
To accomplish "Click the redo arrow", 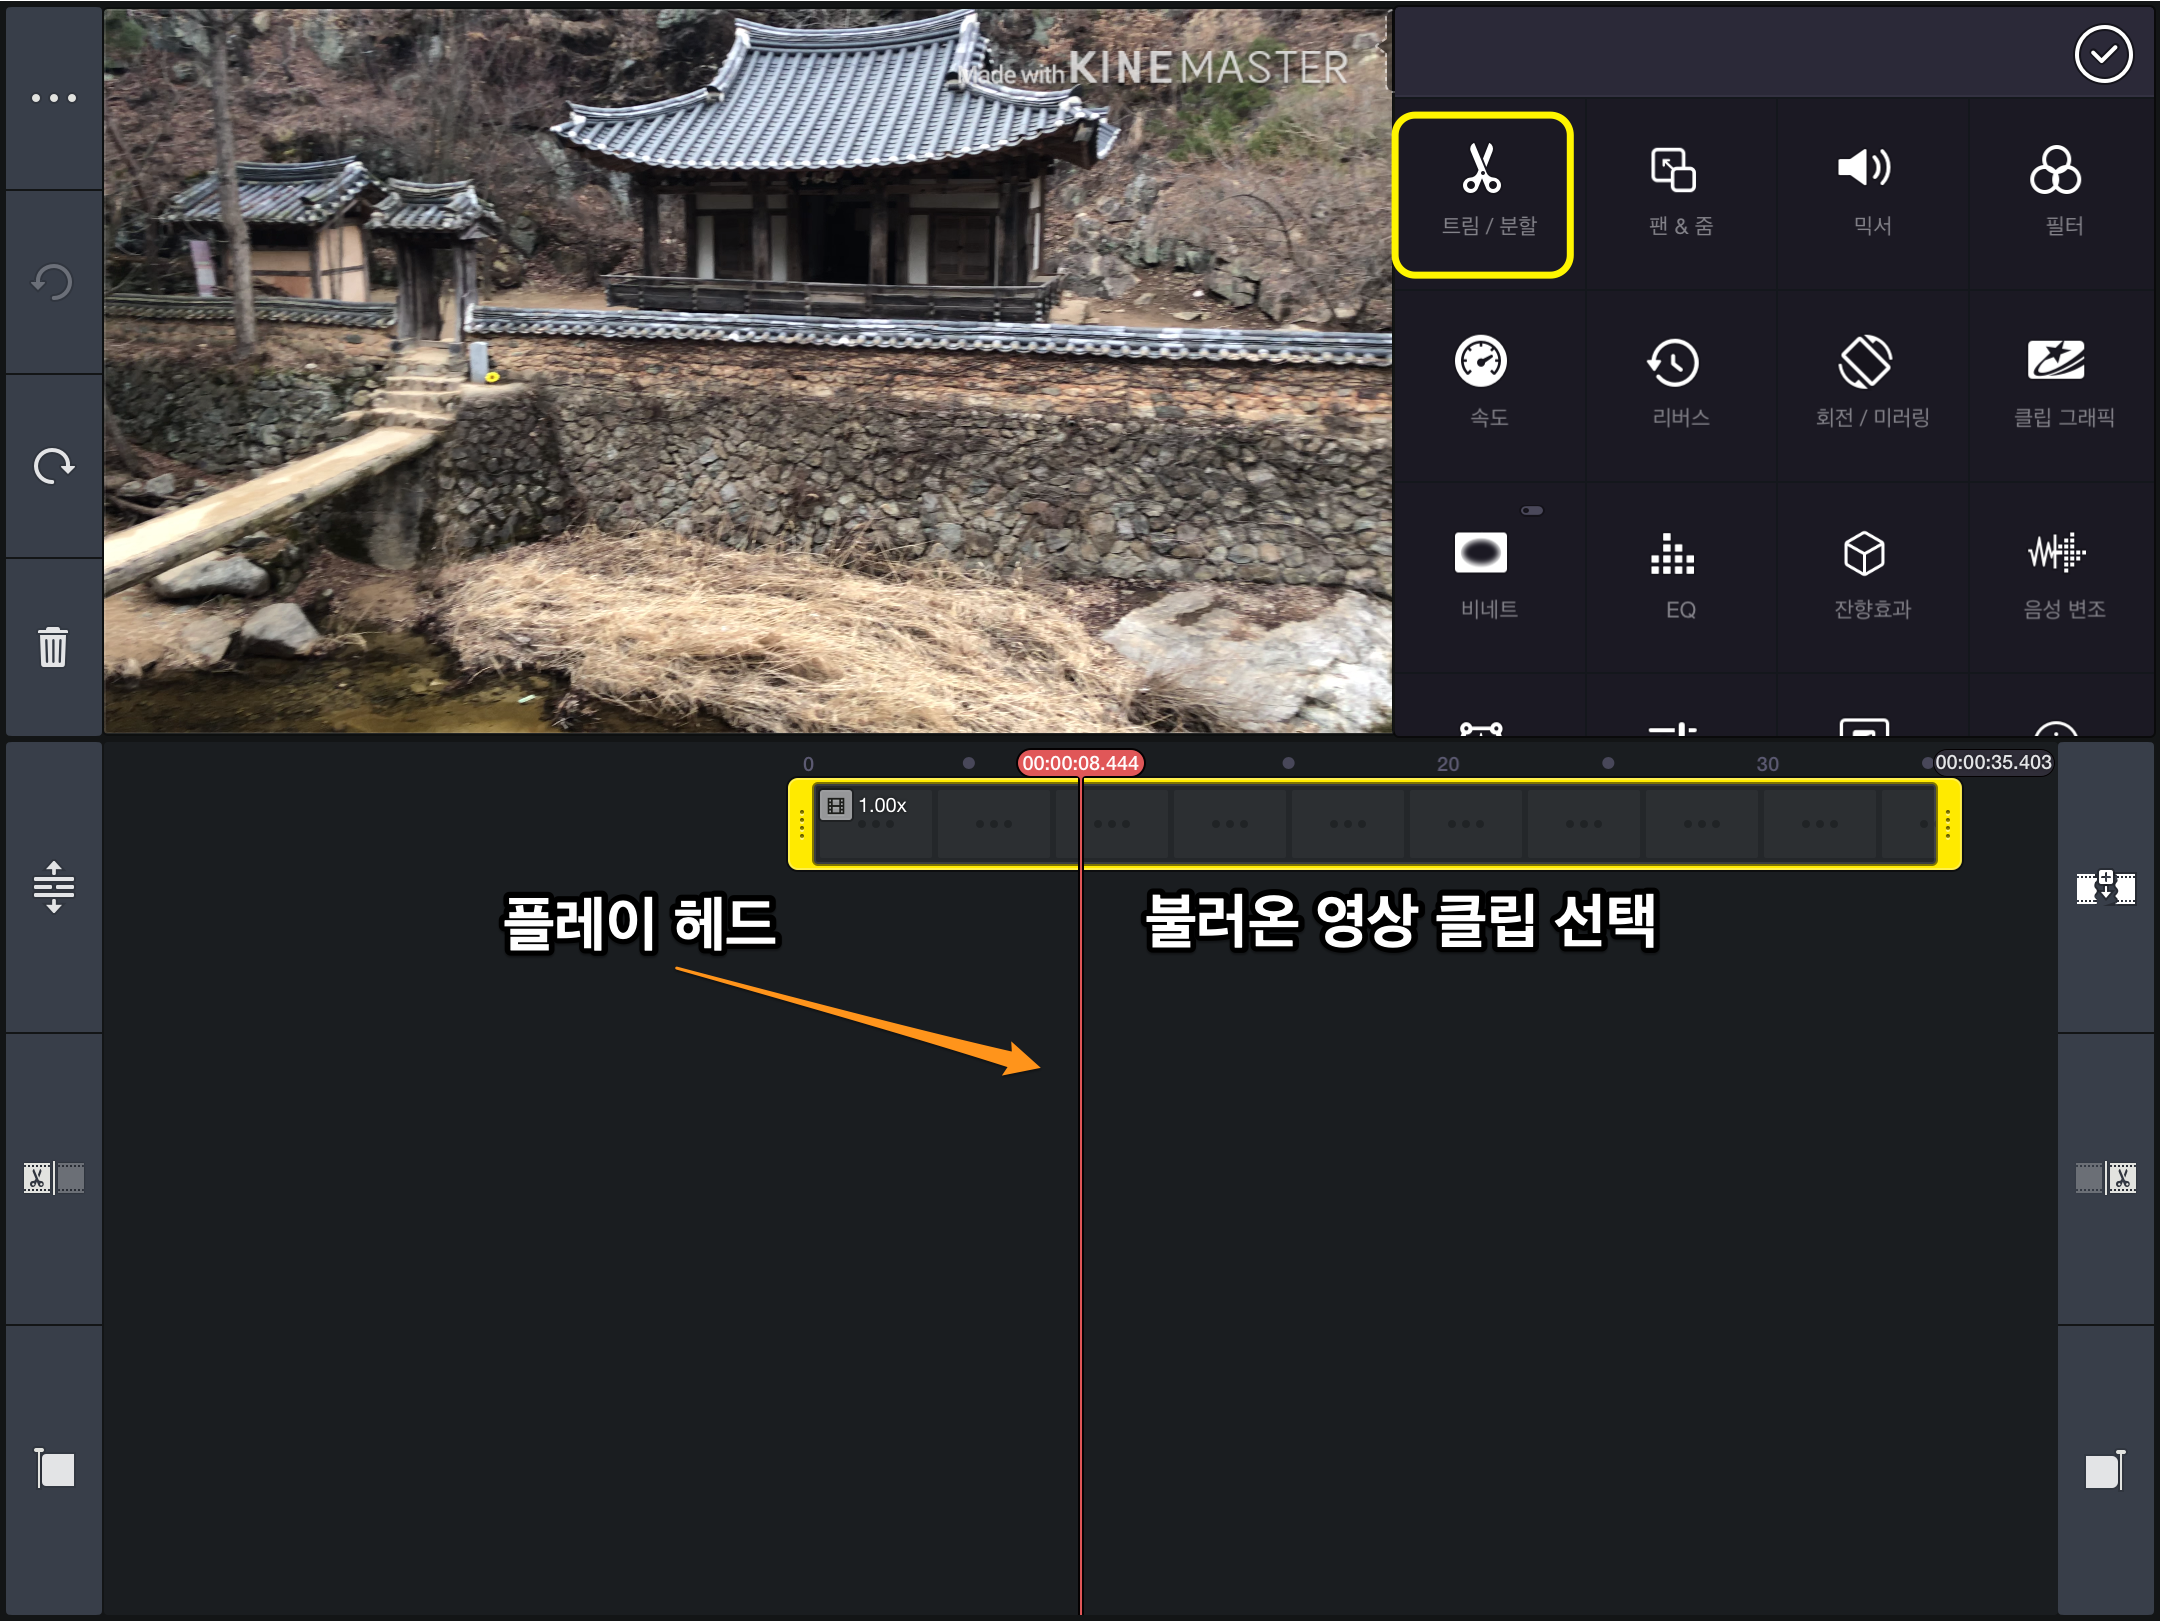I will point(54,466).
